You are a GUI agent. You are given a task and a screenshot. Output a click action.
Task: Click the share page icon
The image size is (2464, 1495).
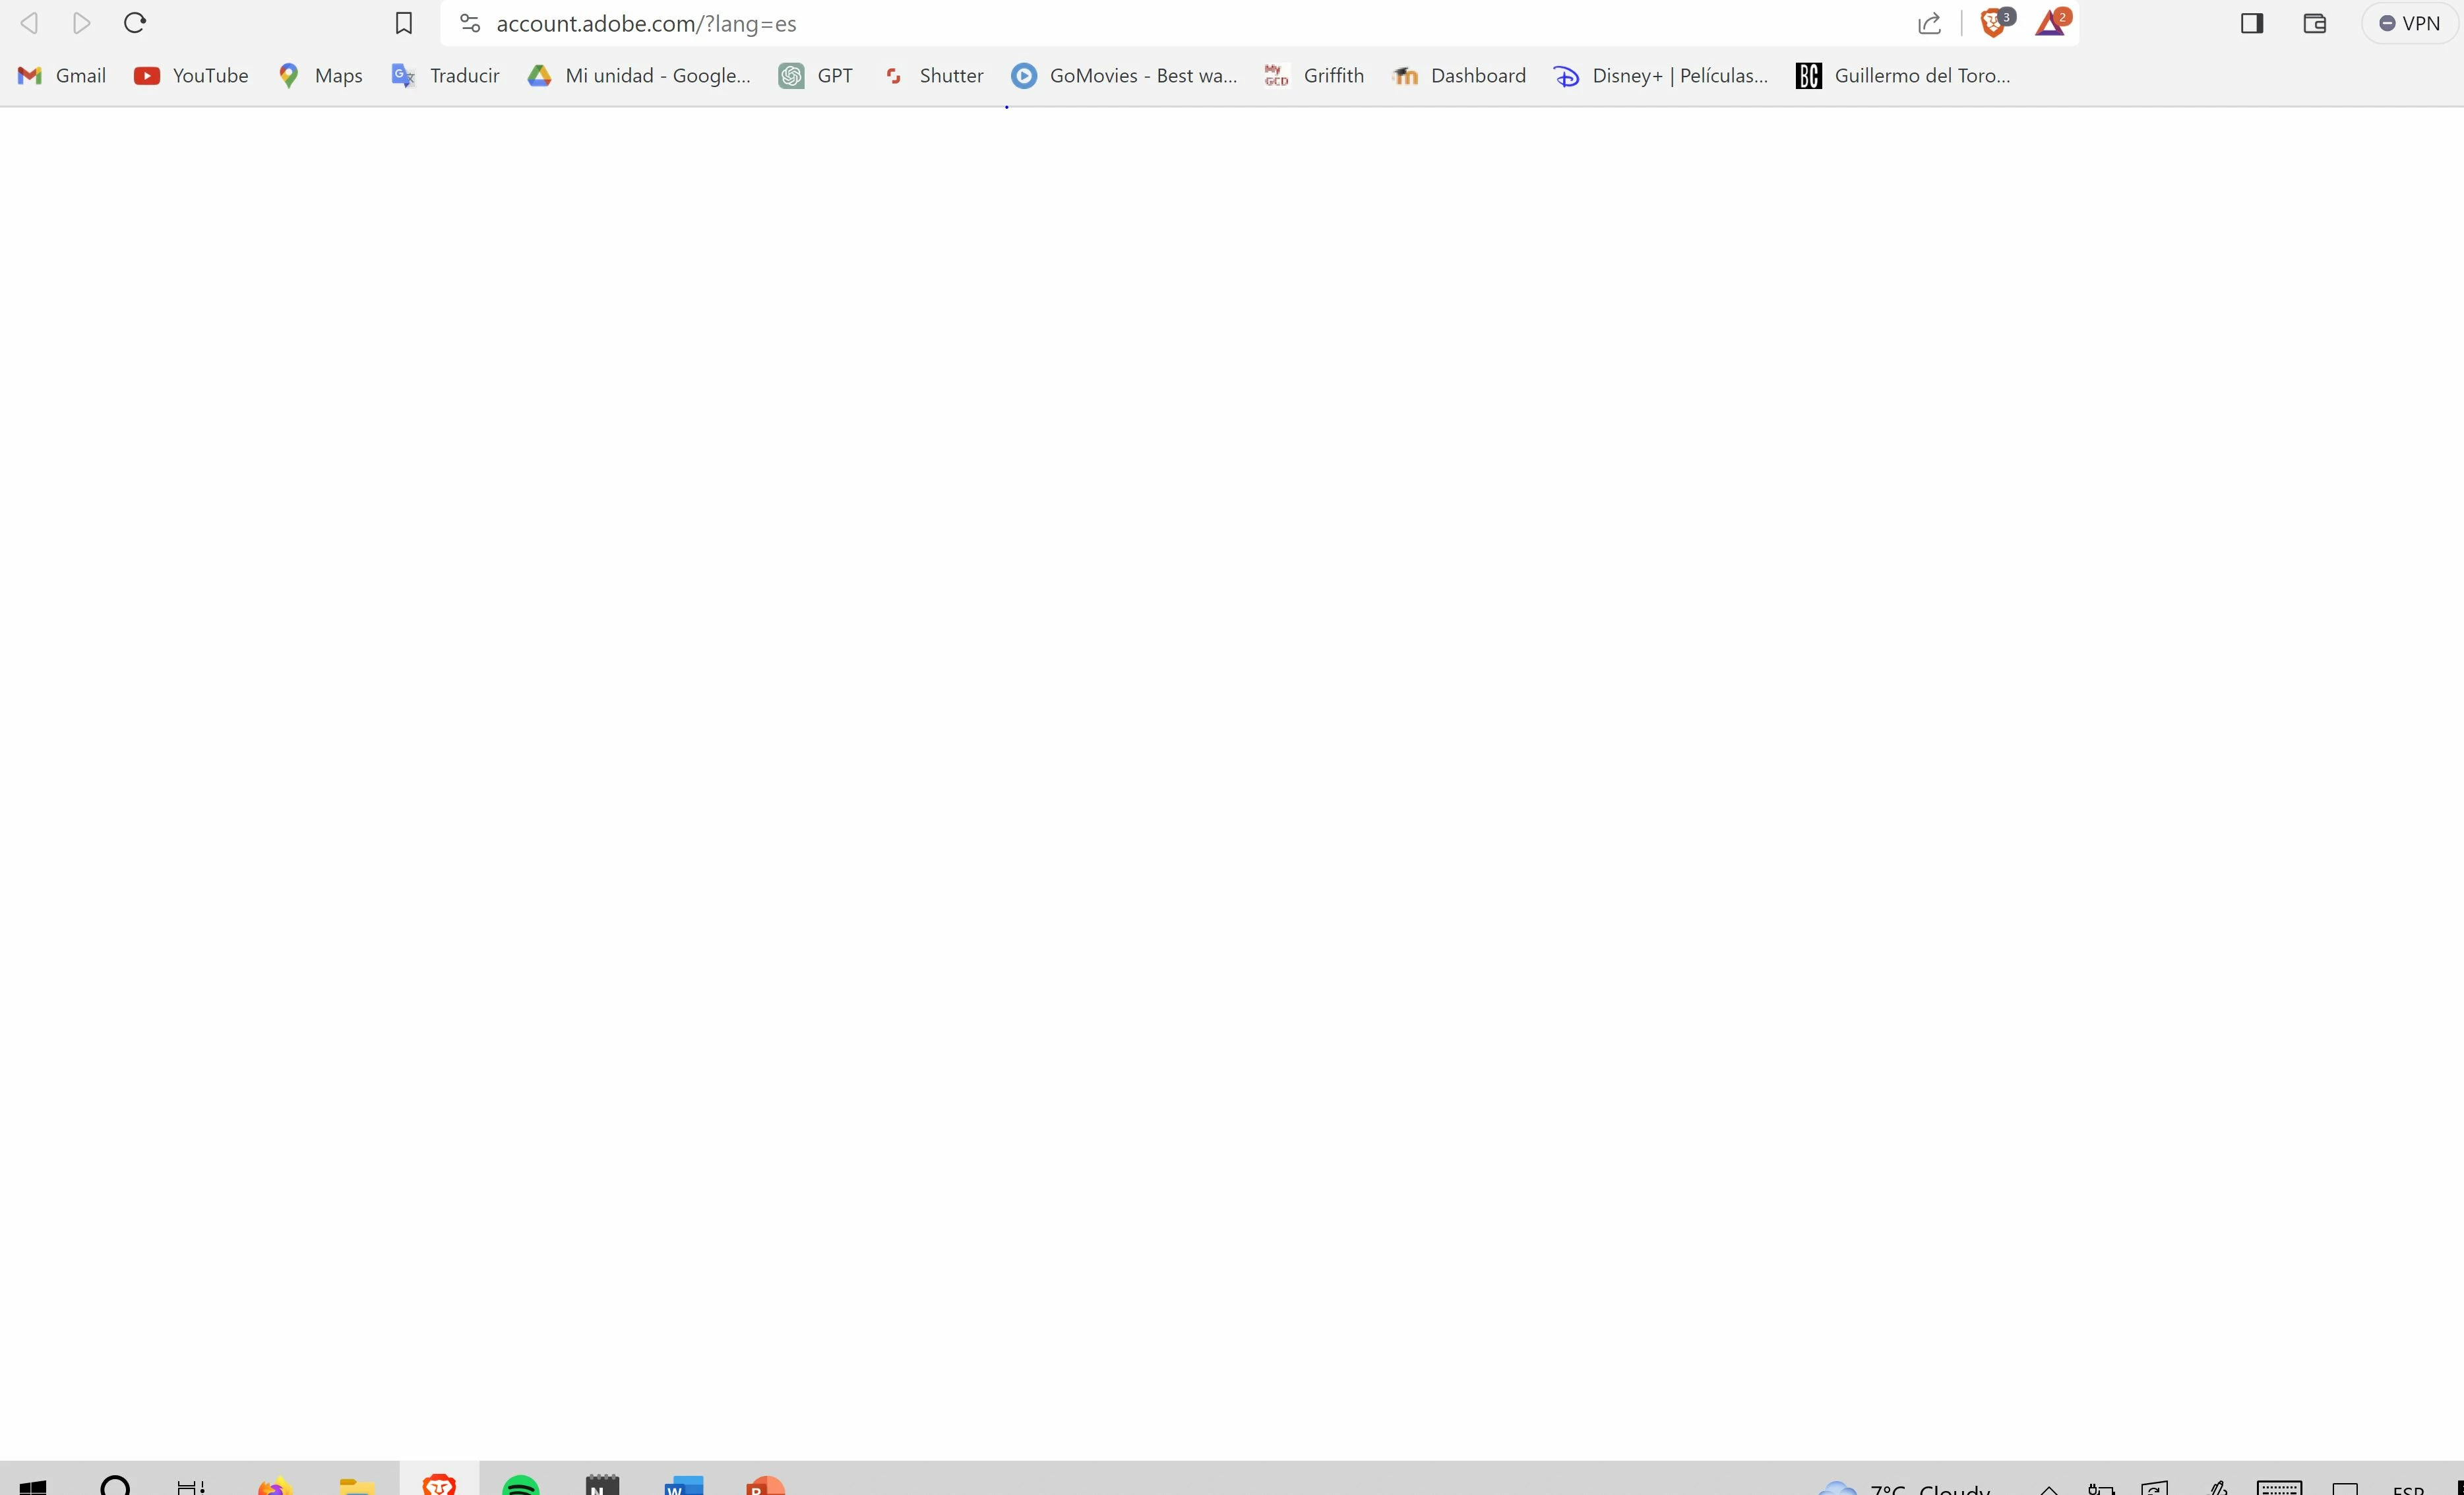click(1929, 23)
